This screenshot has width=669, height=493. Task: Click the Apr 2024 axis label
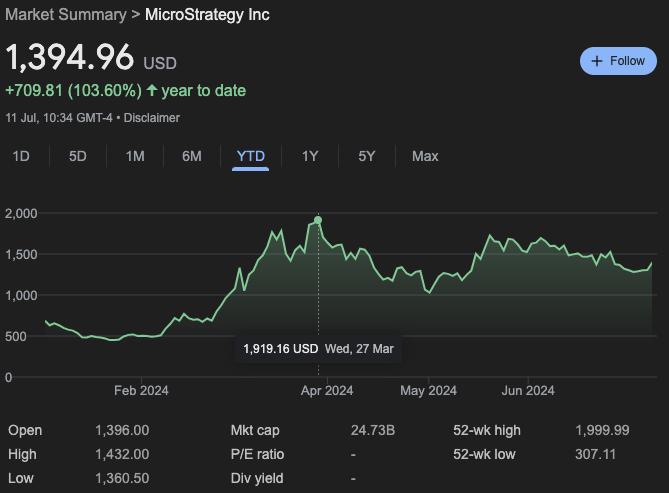click(327, 391)
